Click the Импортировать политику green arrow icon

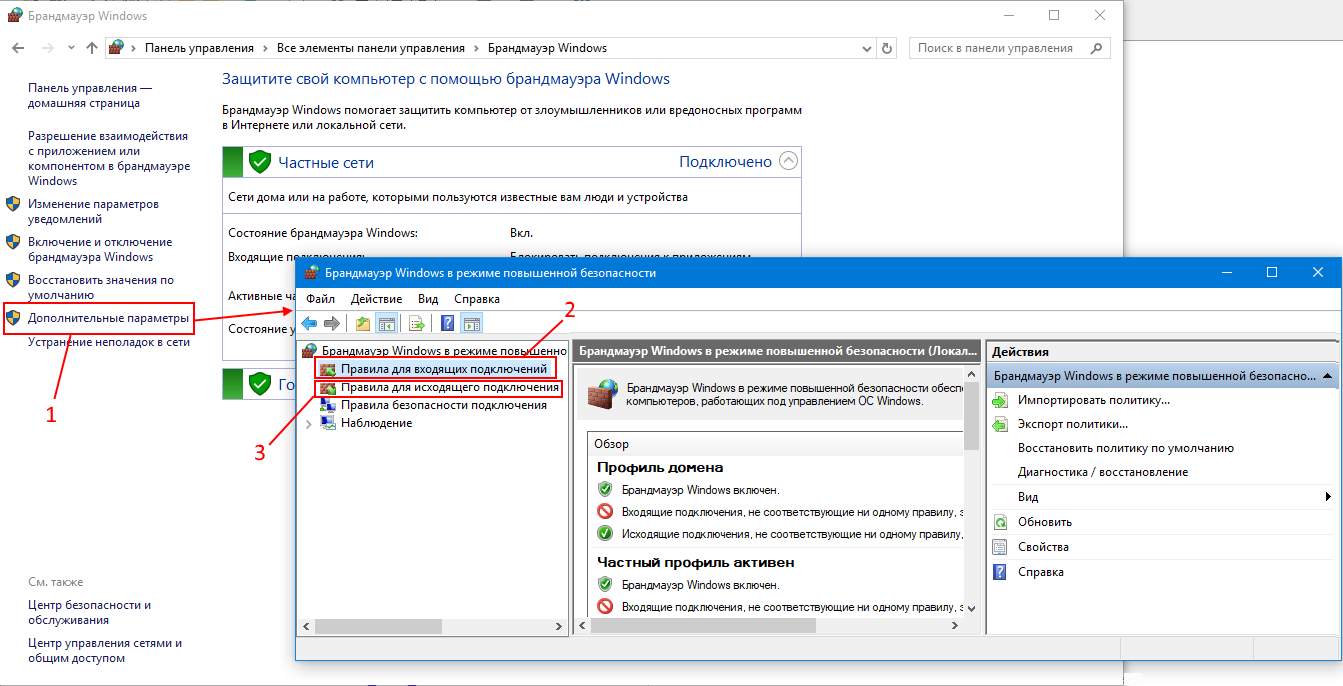coord(999,400)
